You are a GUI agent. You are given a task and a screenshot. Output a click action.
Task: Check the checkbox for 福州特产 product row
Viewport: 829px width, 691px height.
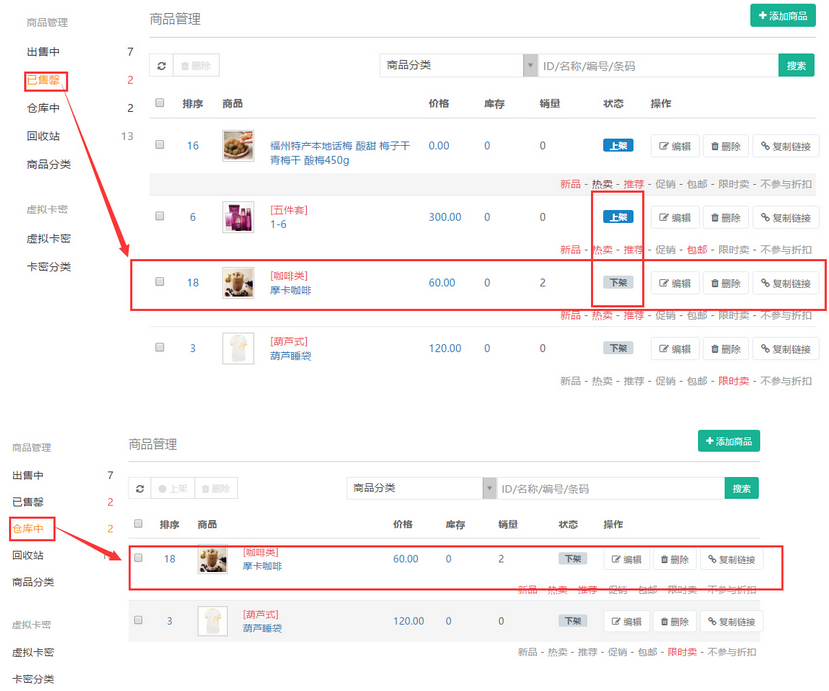(160, 145)
